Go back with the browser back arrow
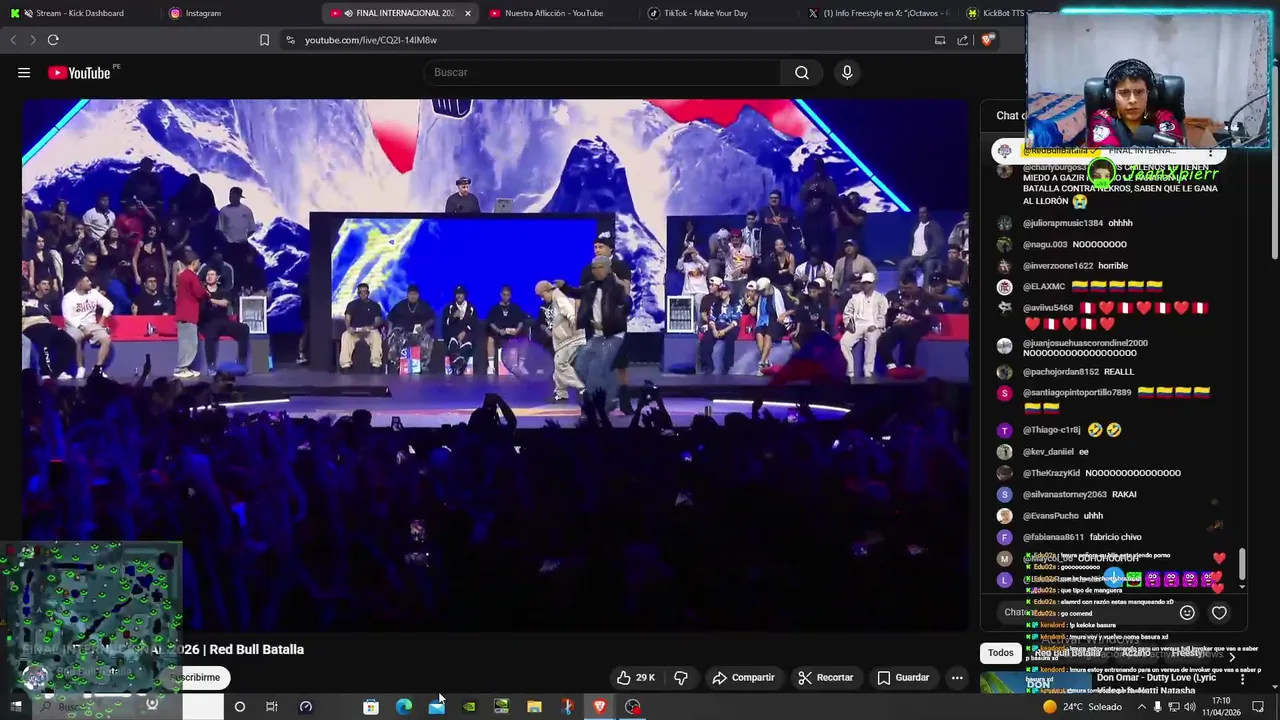The width and height of the screenshot is (1280, 720). pyautogui.click(x=13, y=40)
